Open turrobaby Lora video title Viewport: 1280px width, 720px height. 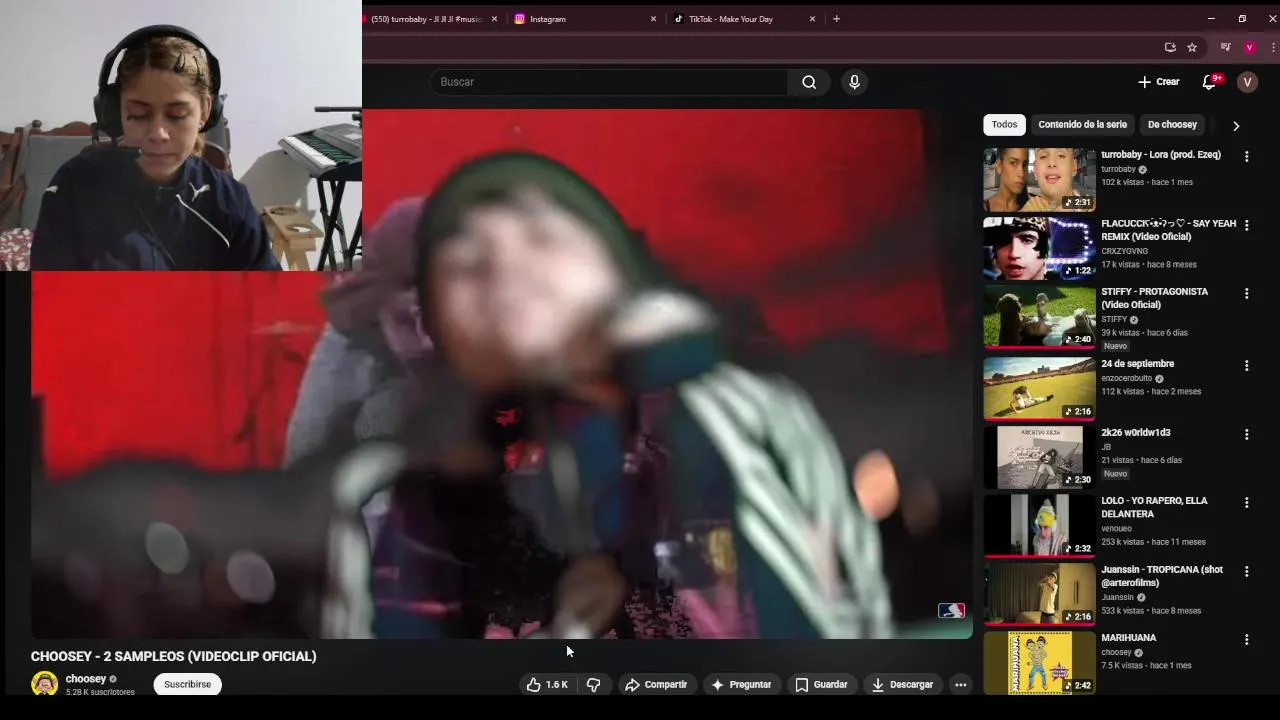(x=1161, y=155)
